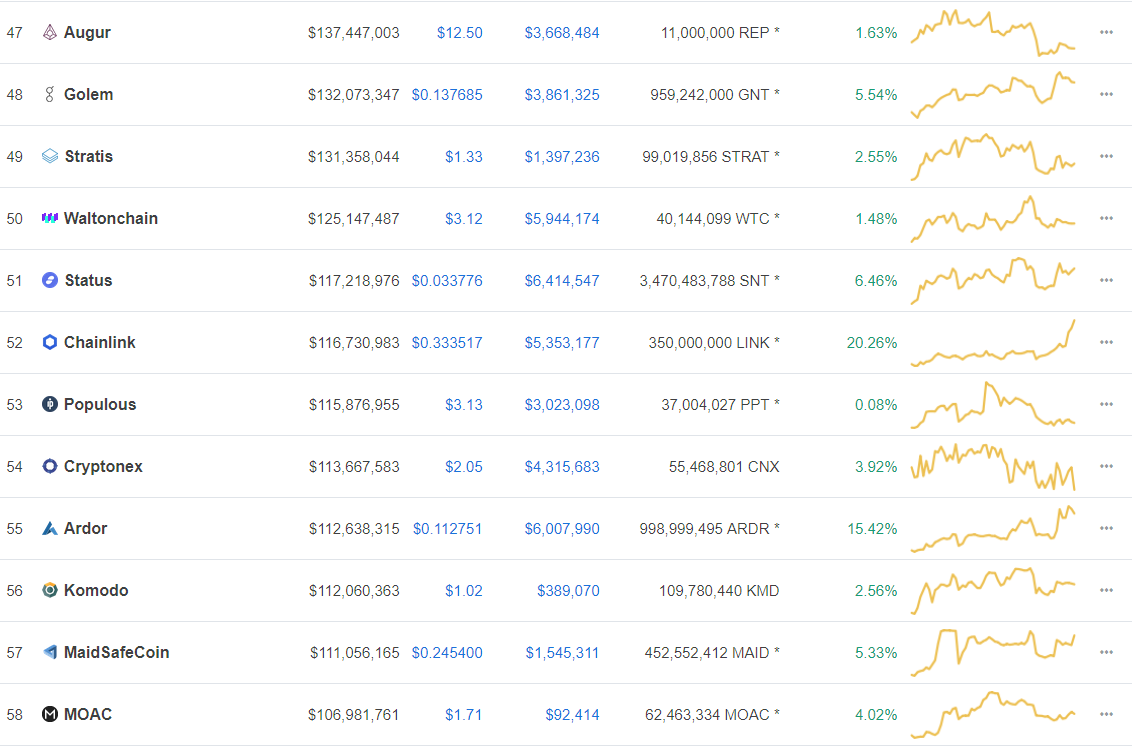Viewport: 1132px width, 749px height.
Task: Click Stratis row rank number 49
Action: coord(14,157)
